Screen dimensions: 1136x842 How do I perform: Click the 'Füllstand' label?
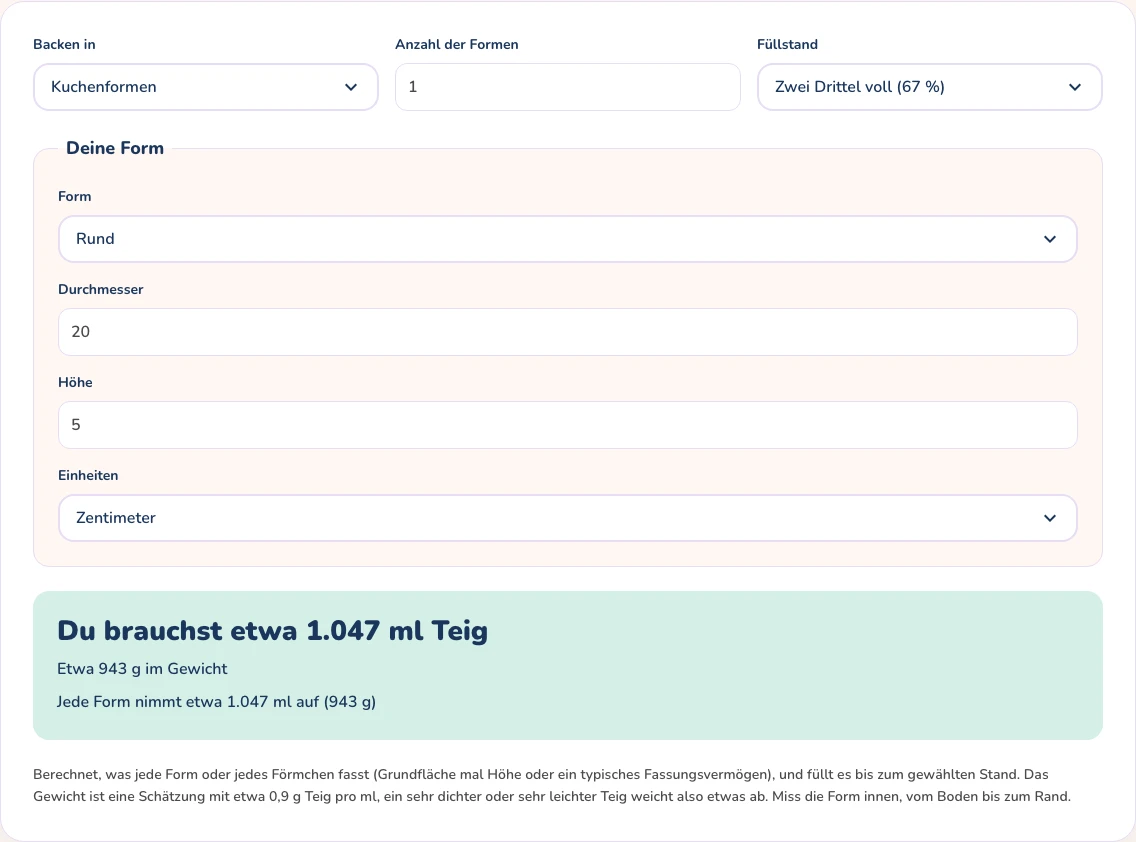click(x=788, y=44)
